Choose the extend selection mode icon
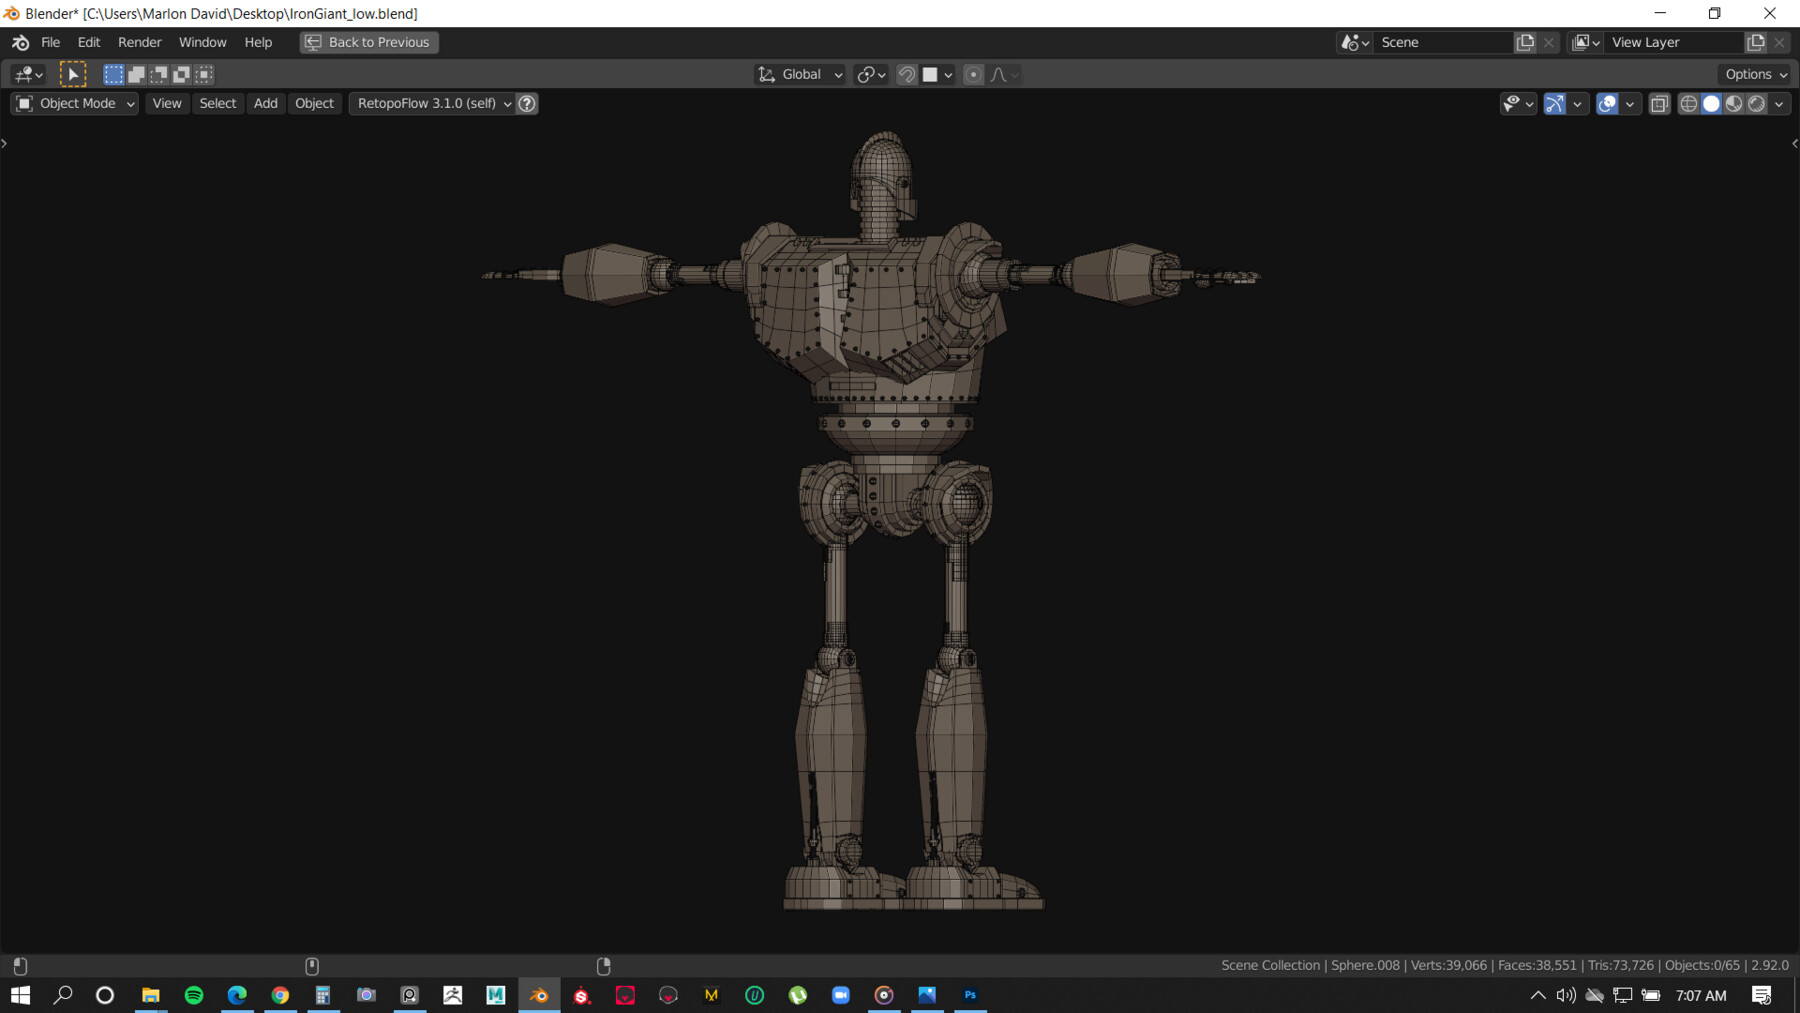This screenshot has height=1013, width=1800. pos(137,74)
